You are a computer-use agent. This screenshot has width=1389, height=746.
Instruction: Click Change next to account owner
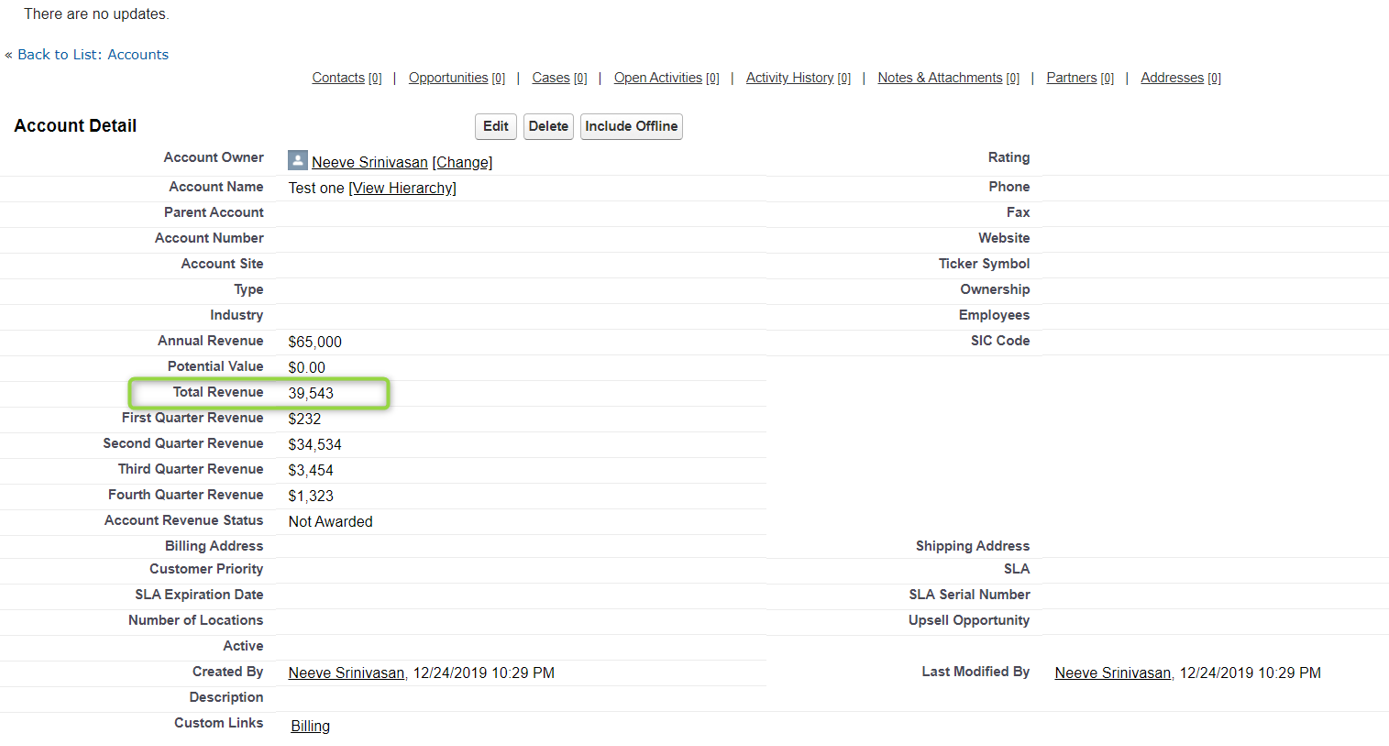(462, 162)
